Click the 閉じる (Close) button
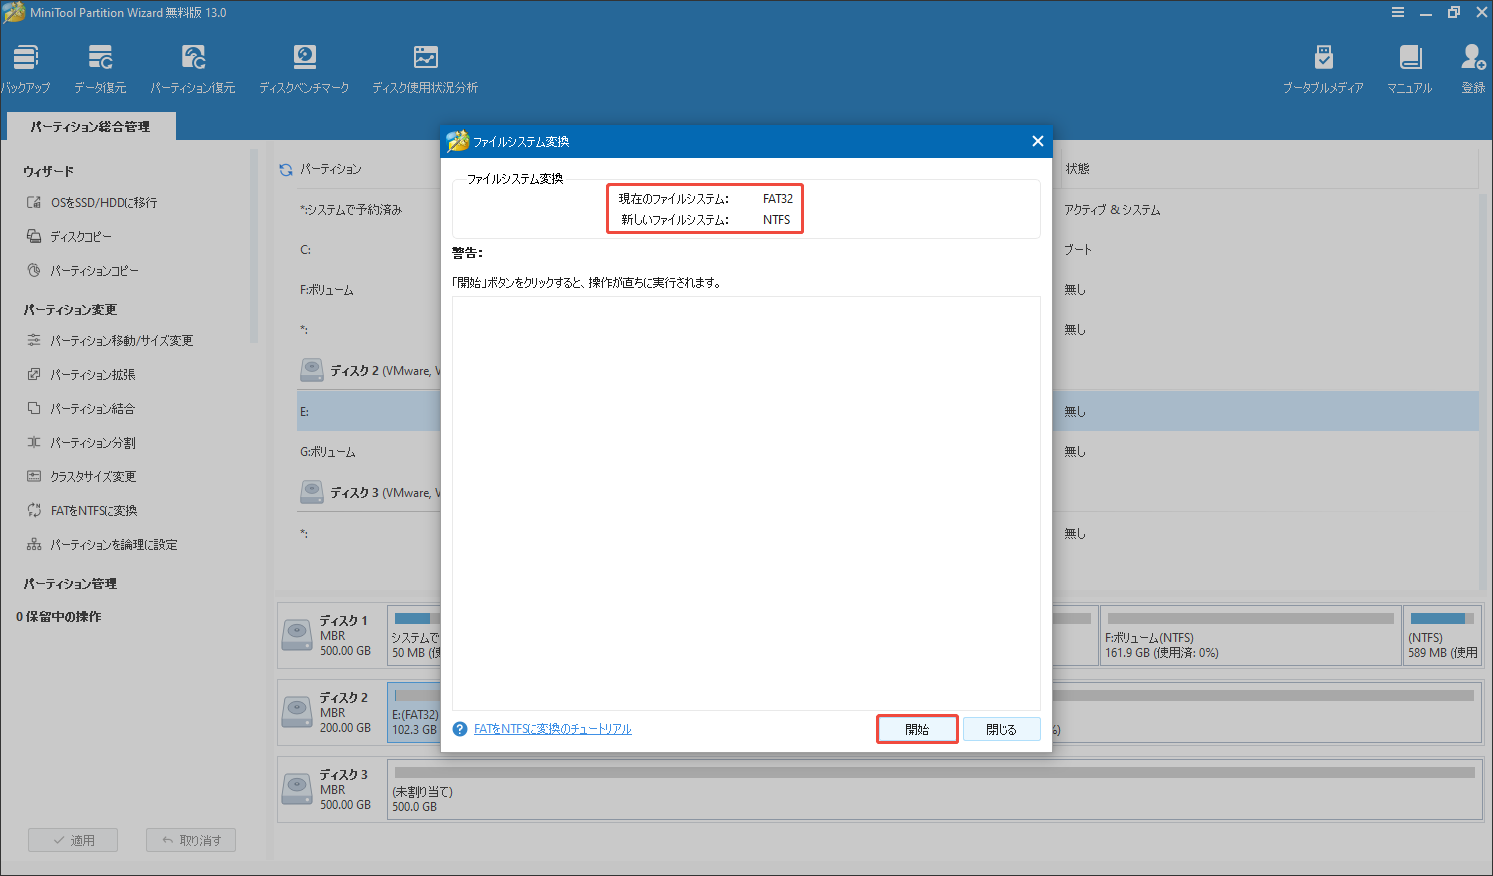Screen dimensions: 1493x876 click(1001, 729)
